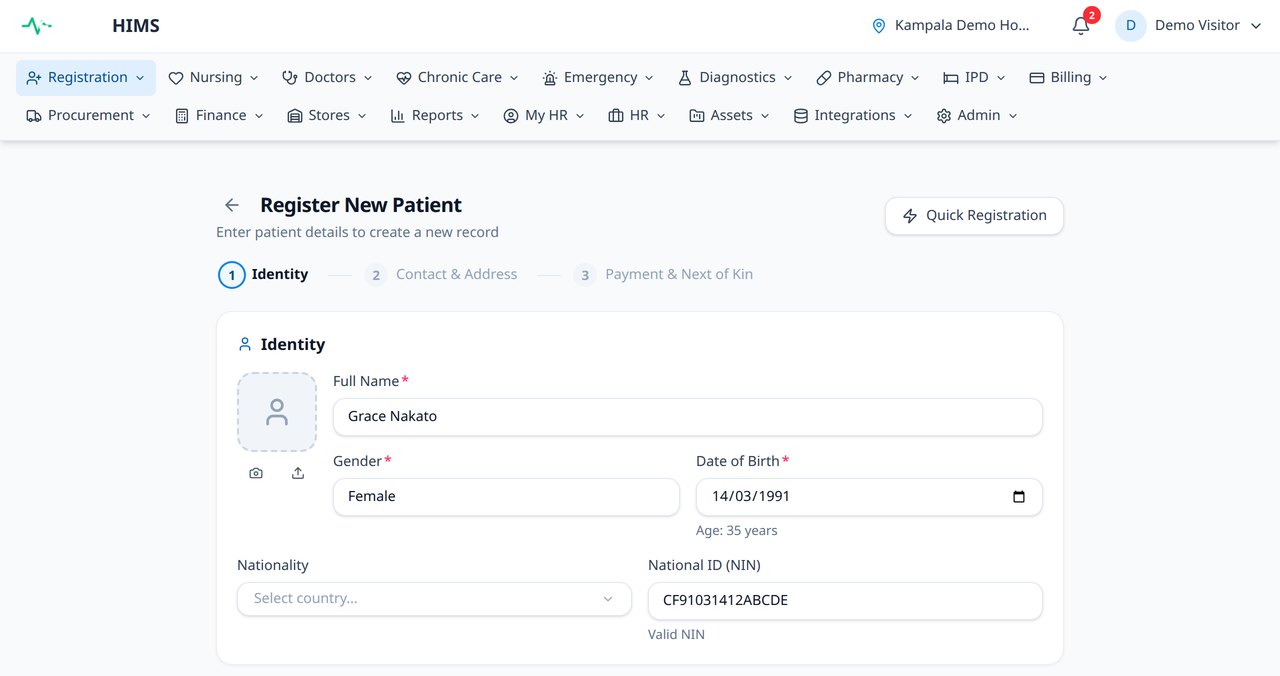The image size is (1280, 676).
Task: Click the Date of Birth field
Action: pyautogui.click(x=869, y=497)
